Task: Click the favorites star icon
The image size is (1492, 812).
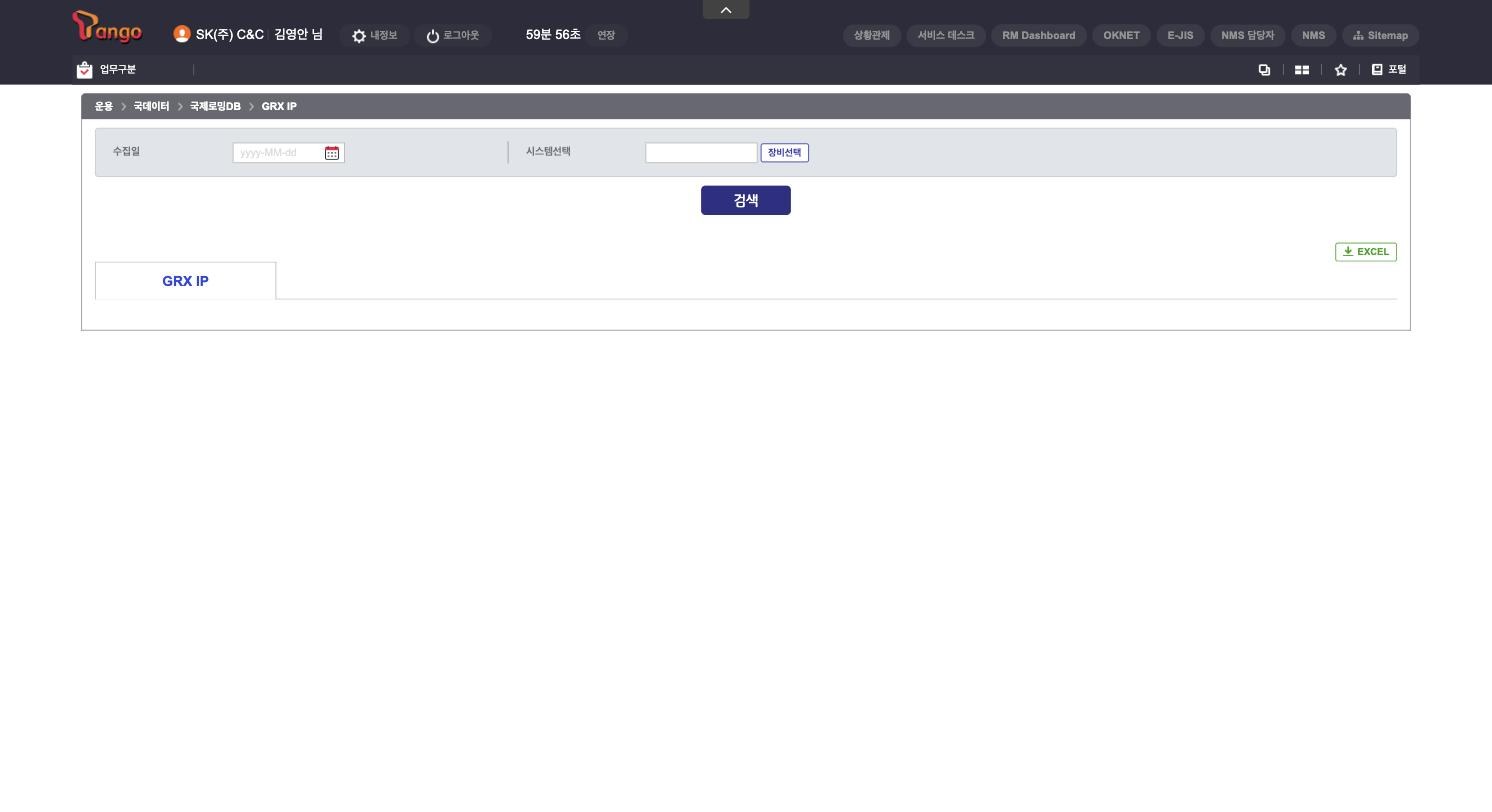Action: pyautogui.click(x=1341, y=70)
